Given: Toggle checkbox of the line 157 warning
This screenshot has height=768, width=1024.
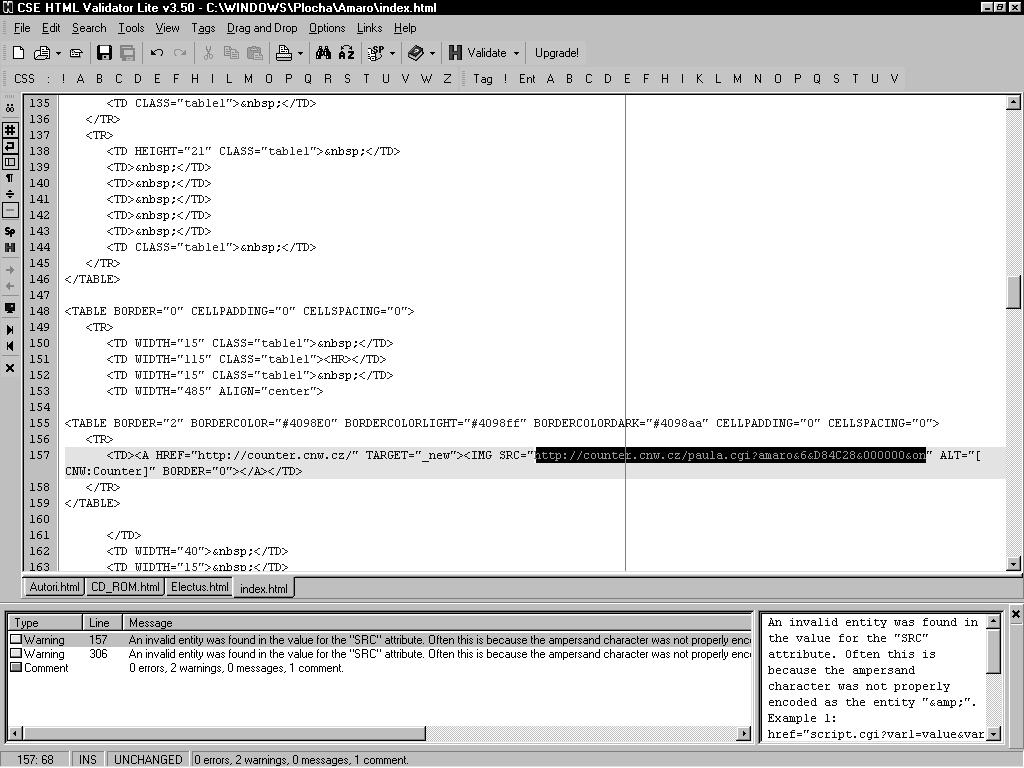Looking at the screenshot, I should (16, 639).
